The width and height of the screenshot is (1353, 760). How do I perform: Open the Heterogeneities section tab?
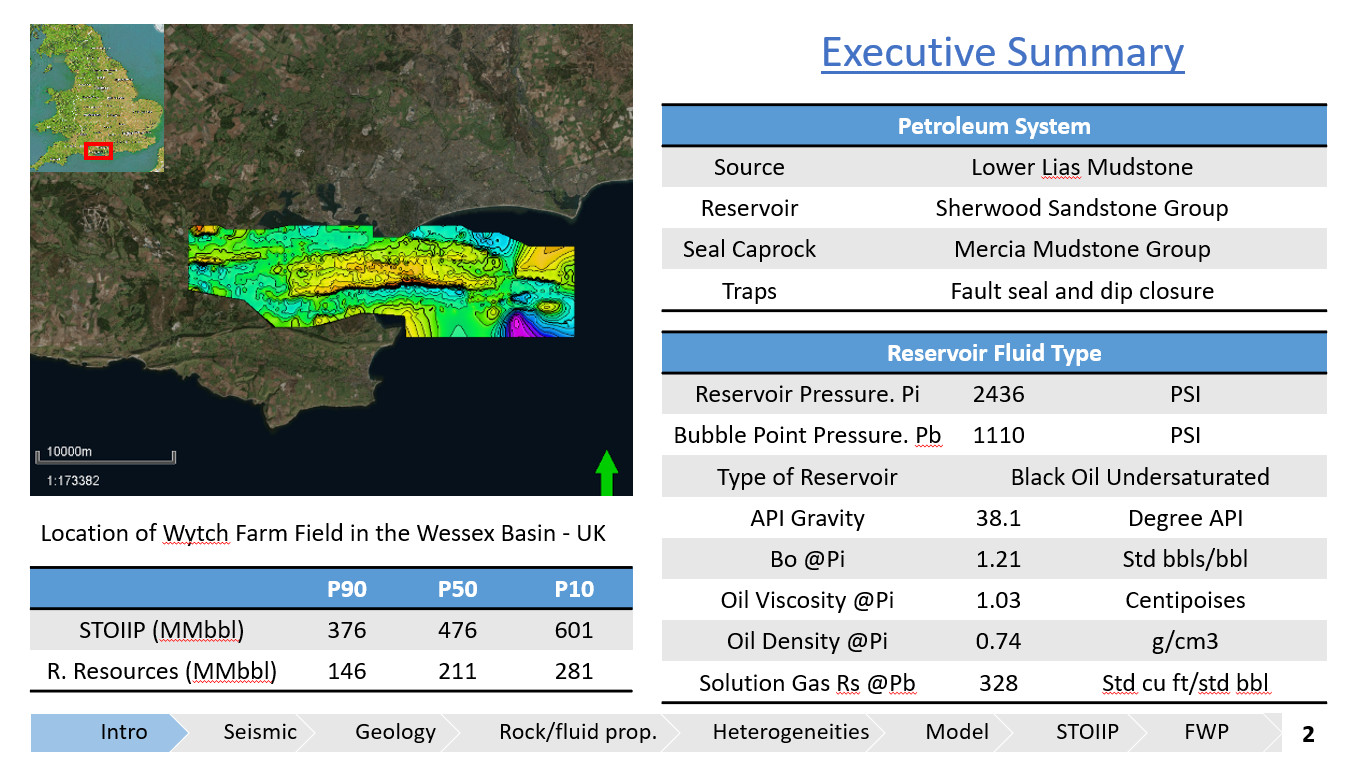pos(791,732)
